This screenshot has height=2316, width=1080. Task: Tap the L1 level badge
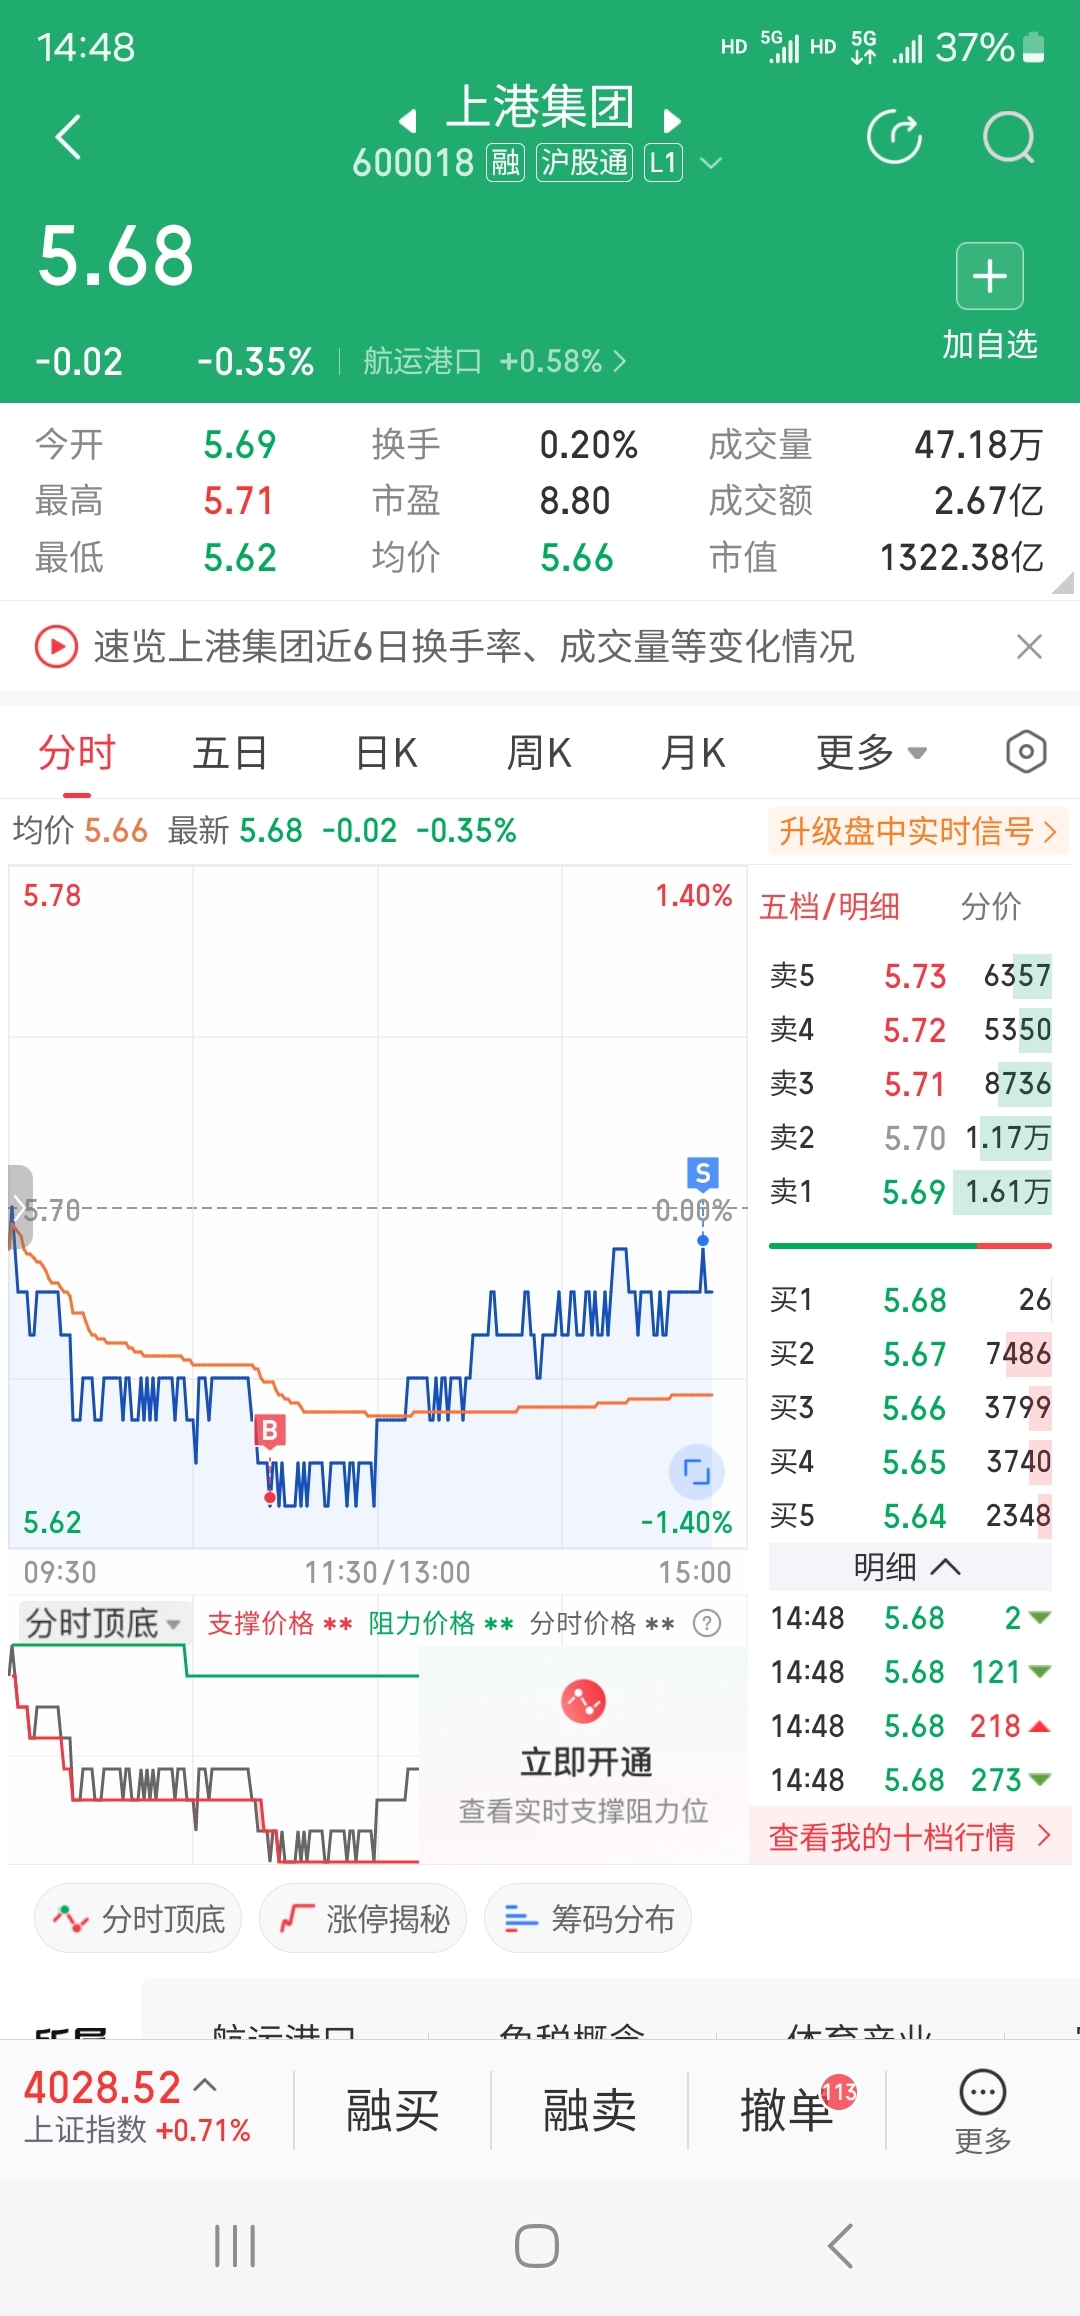664,163
